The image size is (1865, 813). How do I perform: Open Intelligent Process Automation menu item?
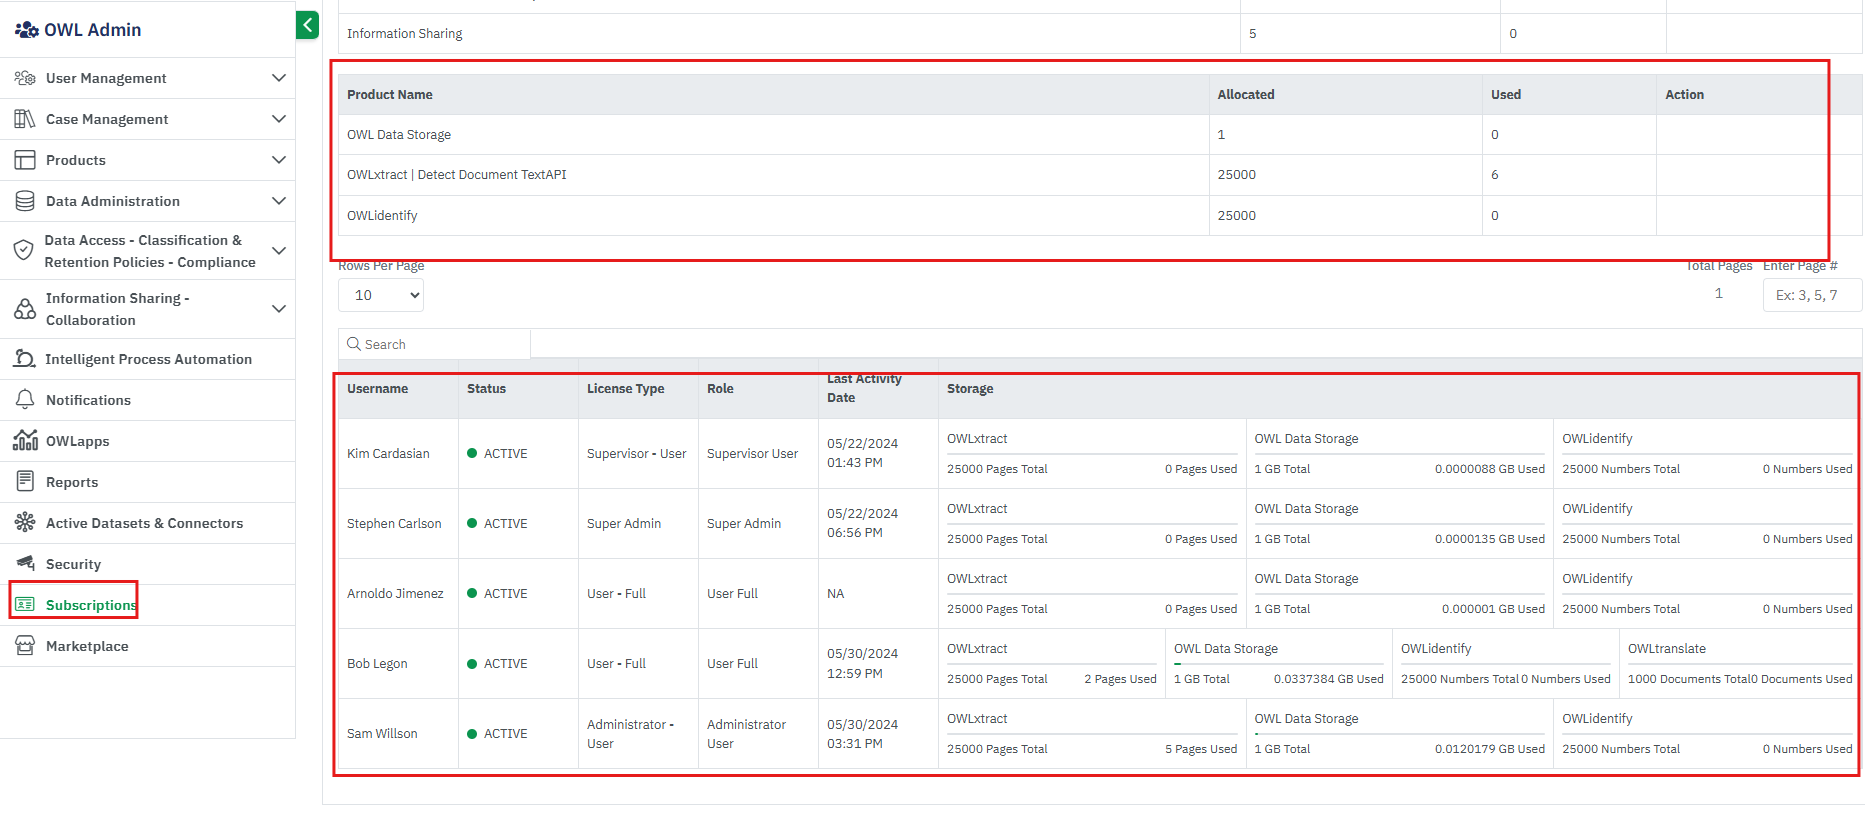(148, 359)
